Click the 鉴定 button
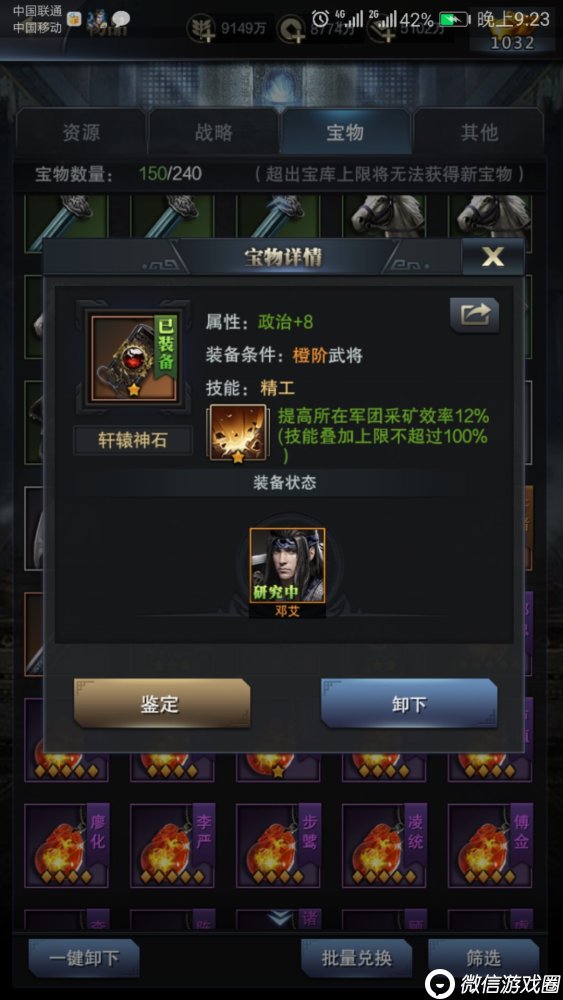Screen dimensions: 563x1000 click(x=162, y=703)
